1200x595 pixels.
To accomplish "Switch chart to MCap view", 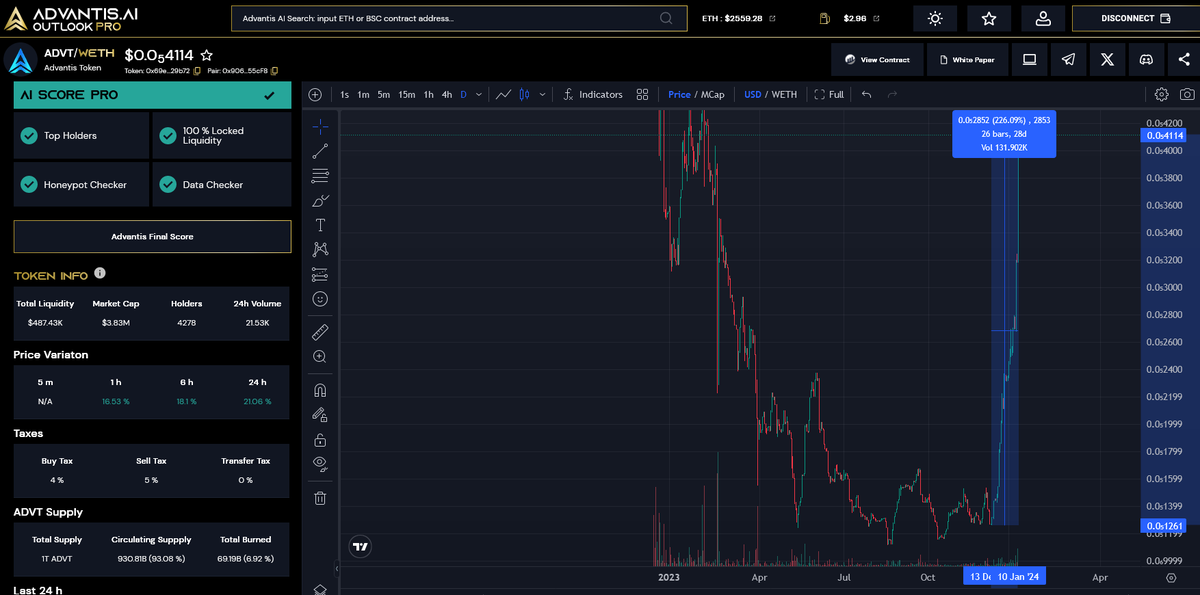I will 713,95.
